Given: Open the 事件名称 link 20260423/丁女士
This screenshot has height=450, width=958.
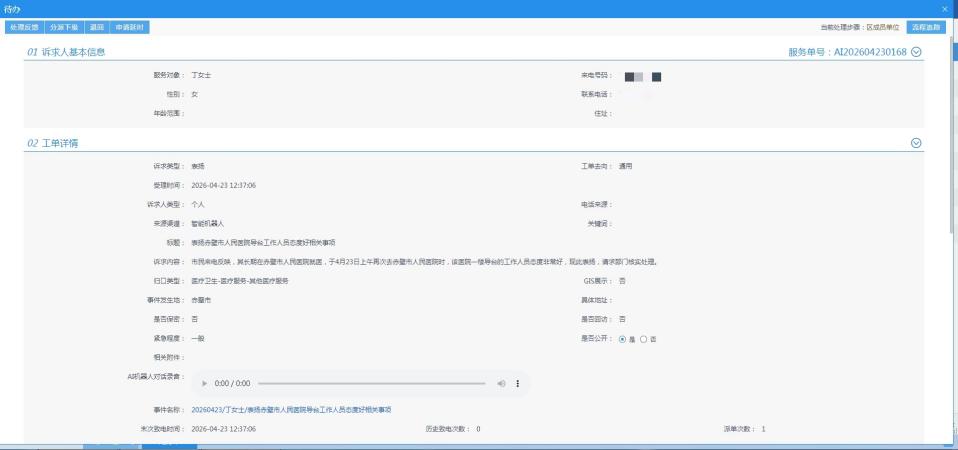Looking at the screenshot, I should 291,410.
